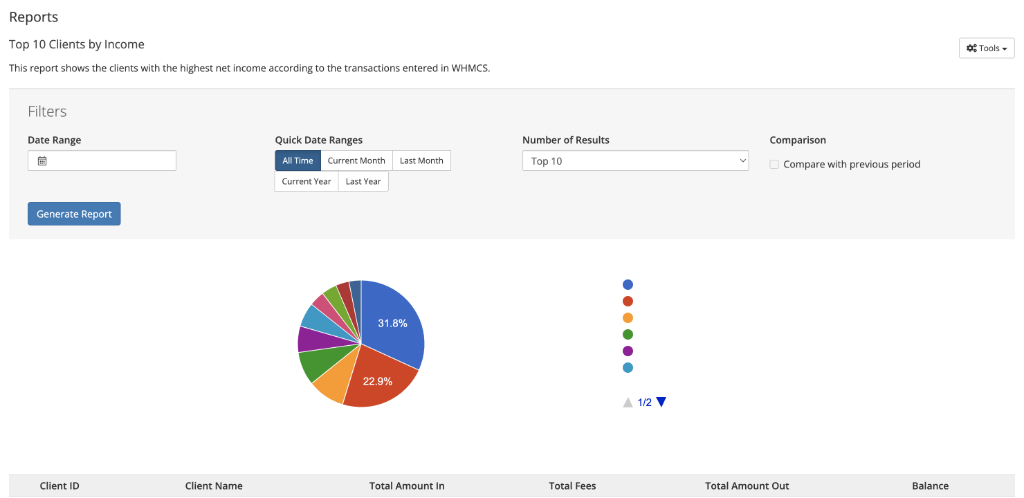Click the previous page arrow in chart legend
1024x498 pixels.
click(x=628, y=402)
